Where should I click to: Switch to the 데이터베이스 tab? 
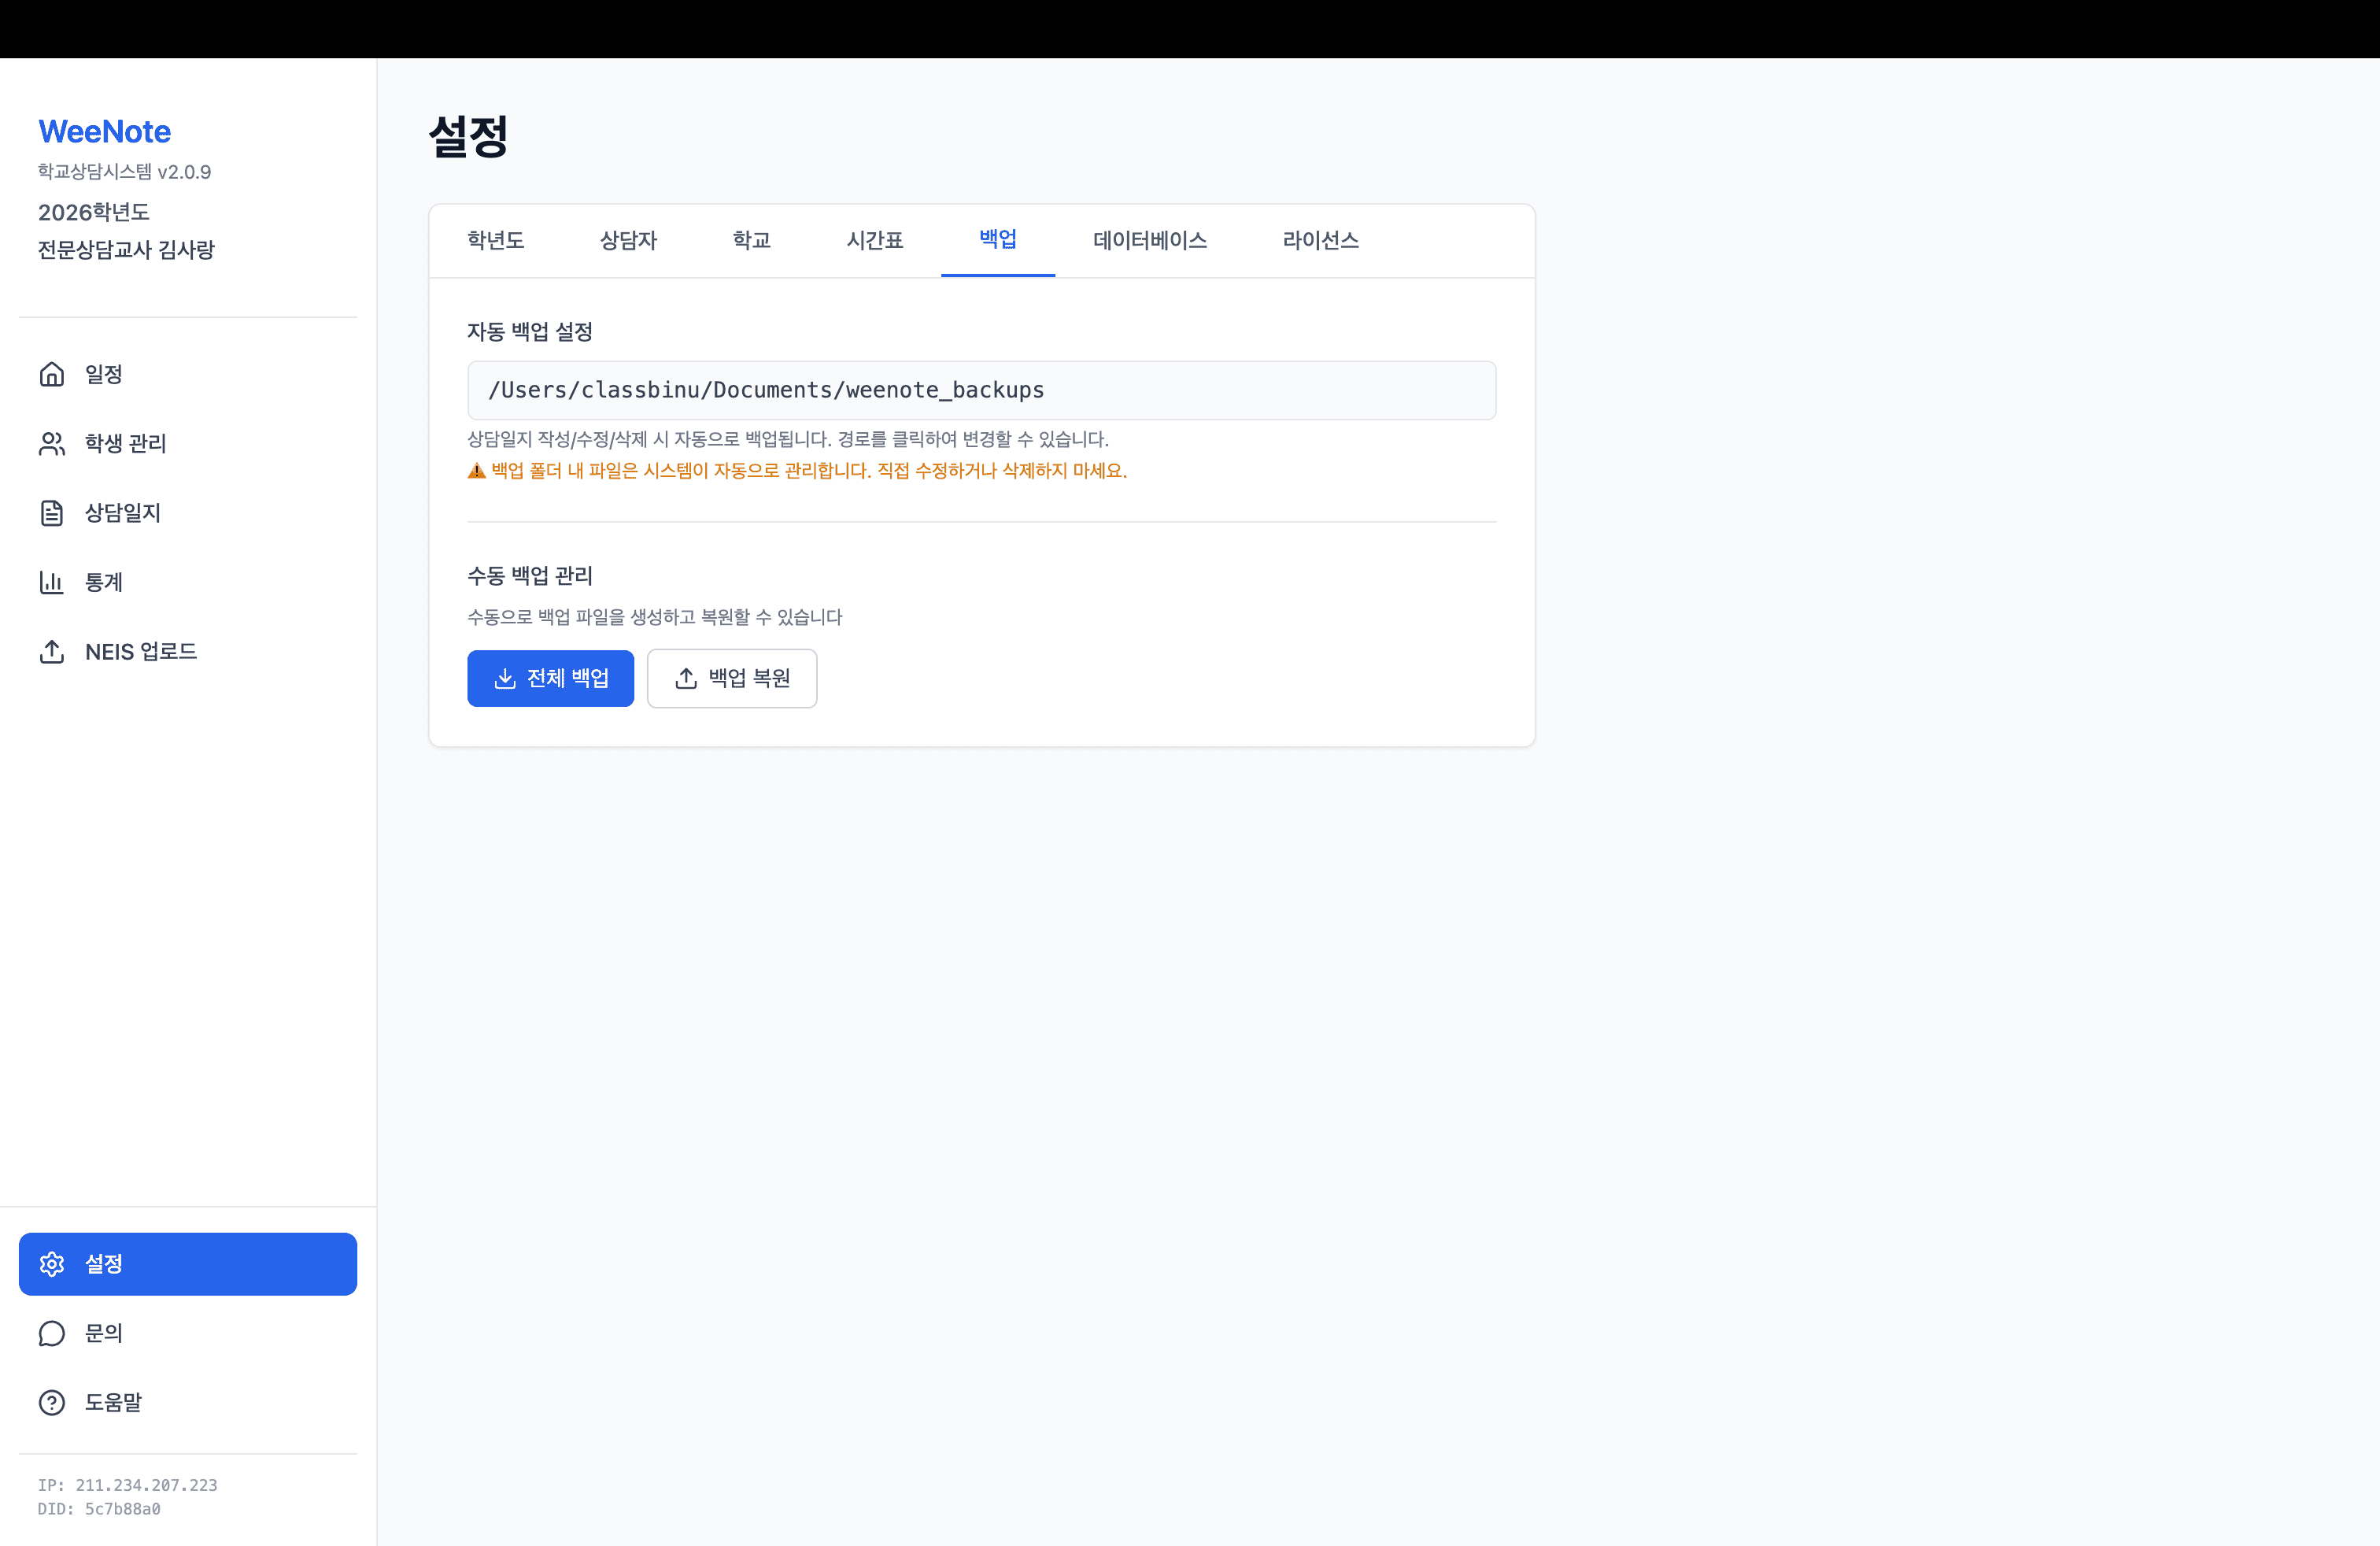coord(1149,240)
